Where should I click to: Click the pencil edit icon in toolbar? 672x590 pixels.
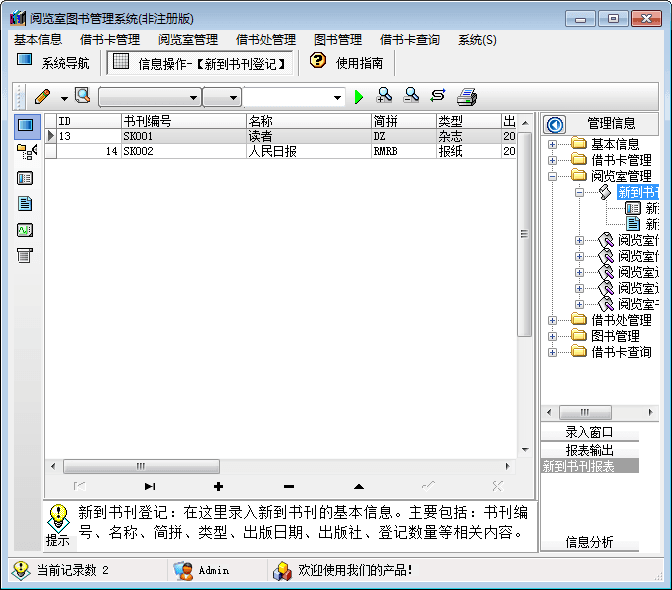click(42, 97)
